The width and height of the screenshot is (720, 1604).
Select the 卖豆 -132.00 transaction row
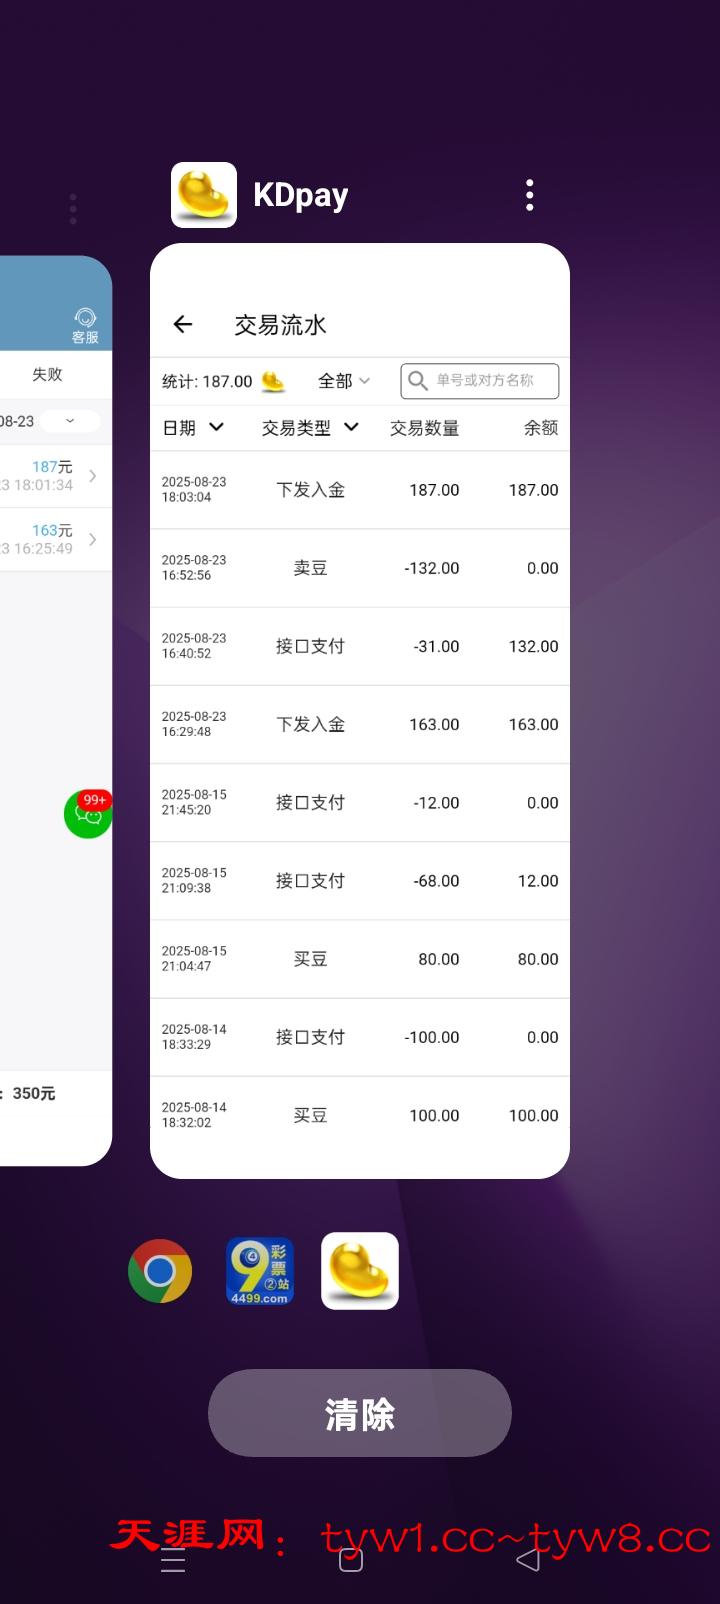(360, 568)
